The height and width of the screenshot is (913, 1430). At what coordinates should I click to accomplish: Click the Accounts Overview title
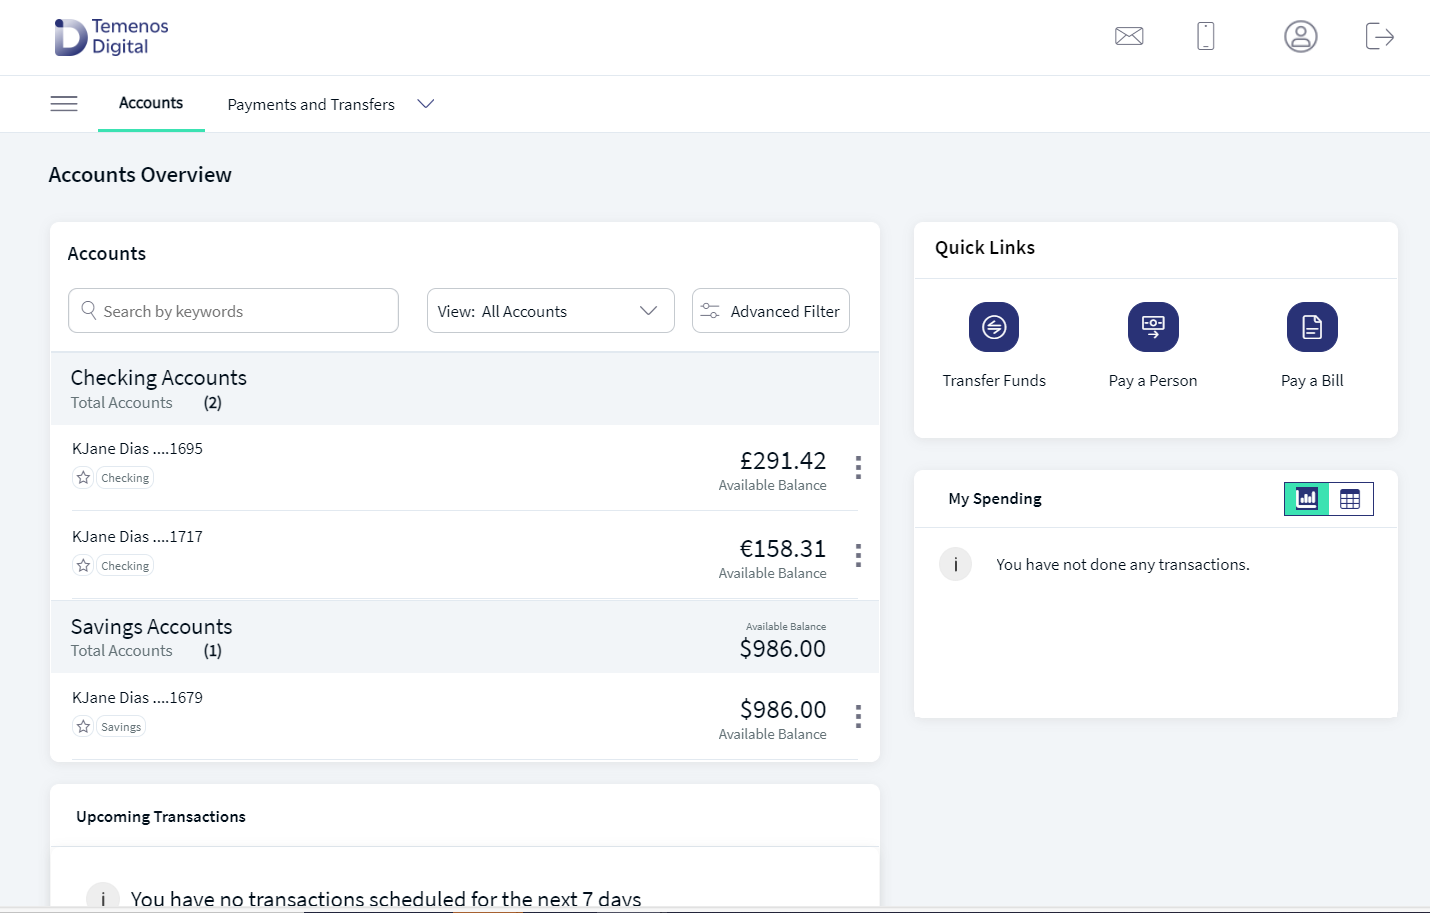[140, 175]
